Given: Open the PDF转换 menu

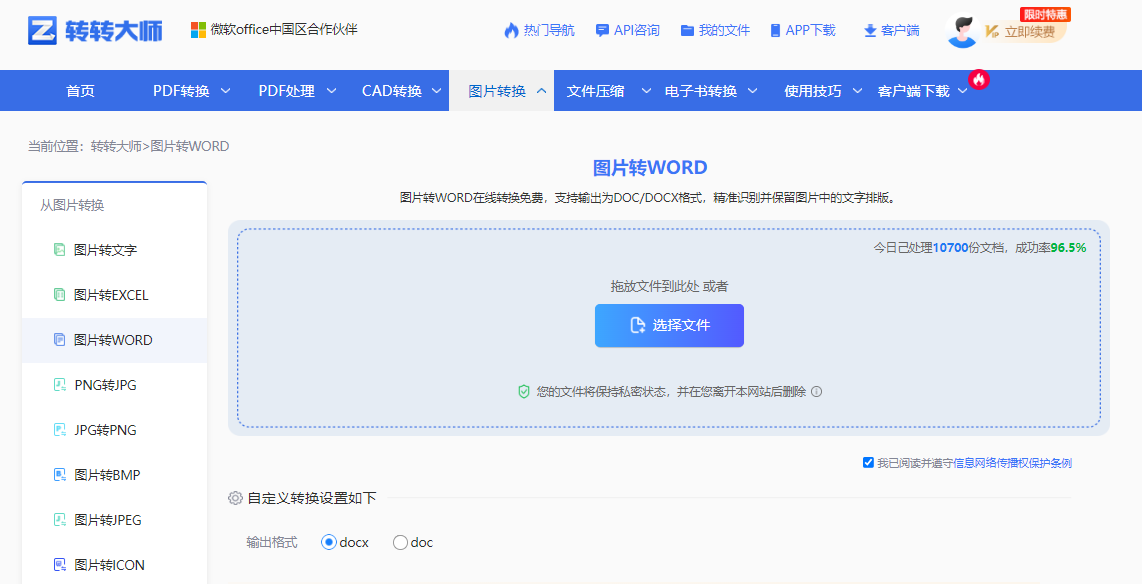Looking at the screenshot, I should tap(181, 91).
